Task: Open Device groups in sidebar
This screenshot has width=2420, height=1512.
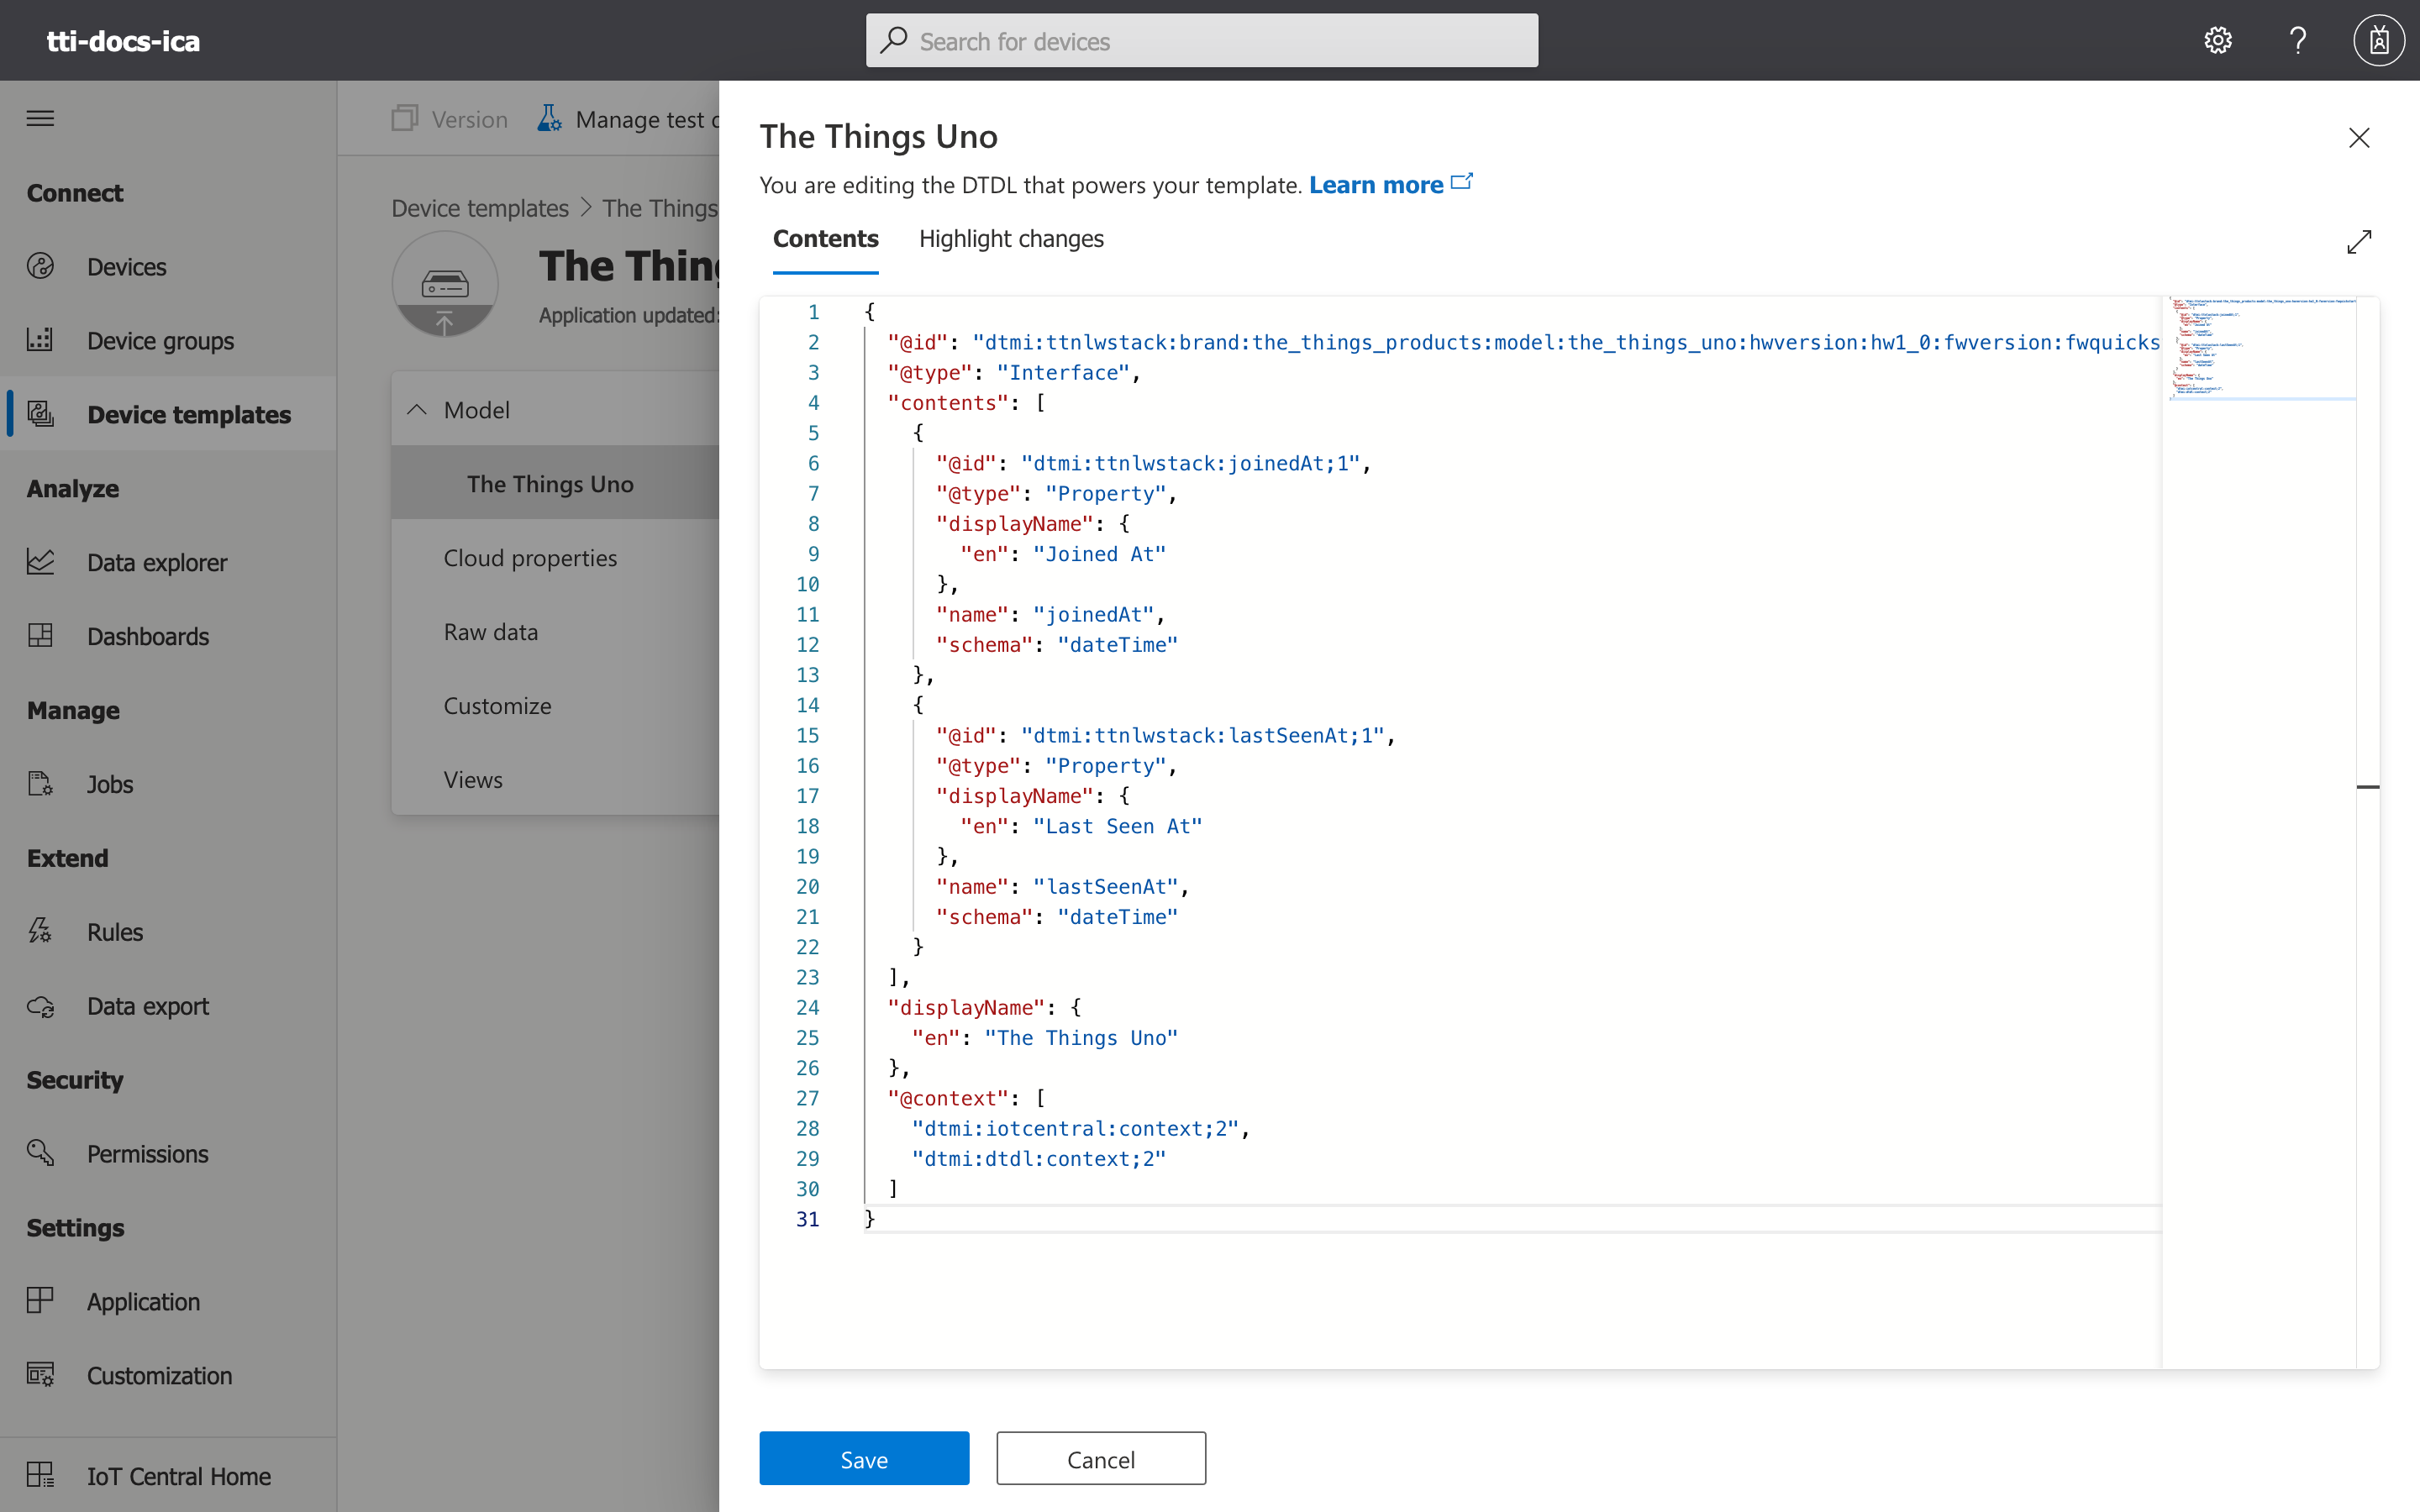Action: point(160,341)
